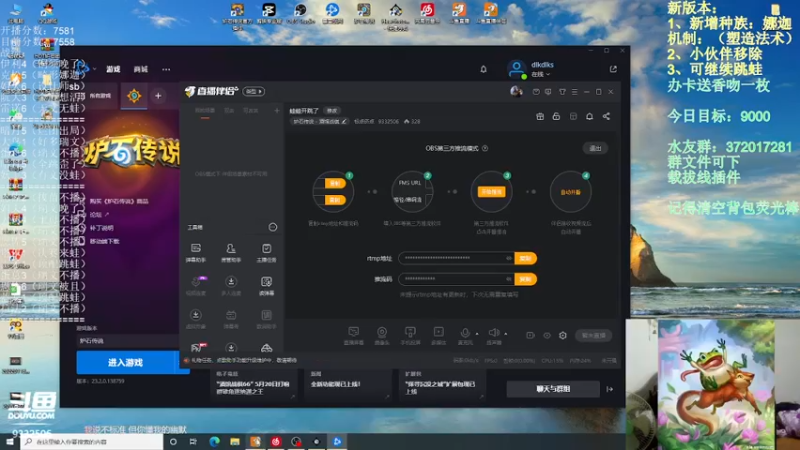Add a 直播弹幕 source in the bottom bar

click(354, 336)
